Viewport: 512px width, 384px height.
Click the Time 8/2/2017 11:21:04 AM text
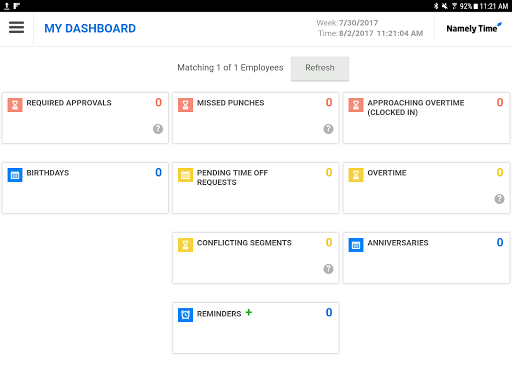(370, 33)
